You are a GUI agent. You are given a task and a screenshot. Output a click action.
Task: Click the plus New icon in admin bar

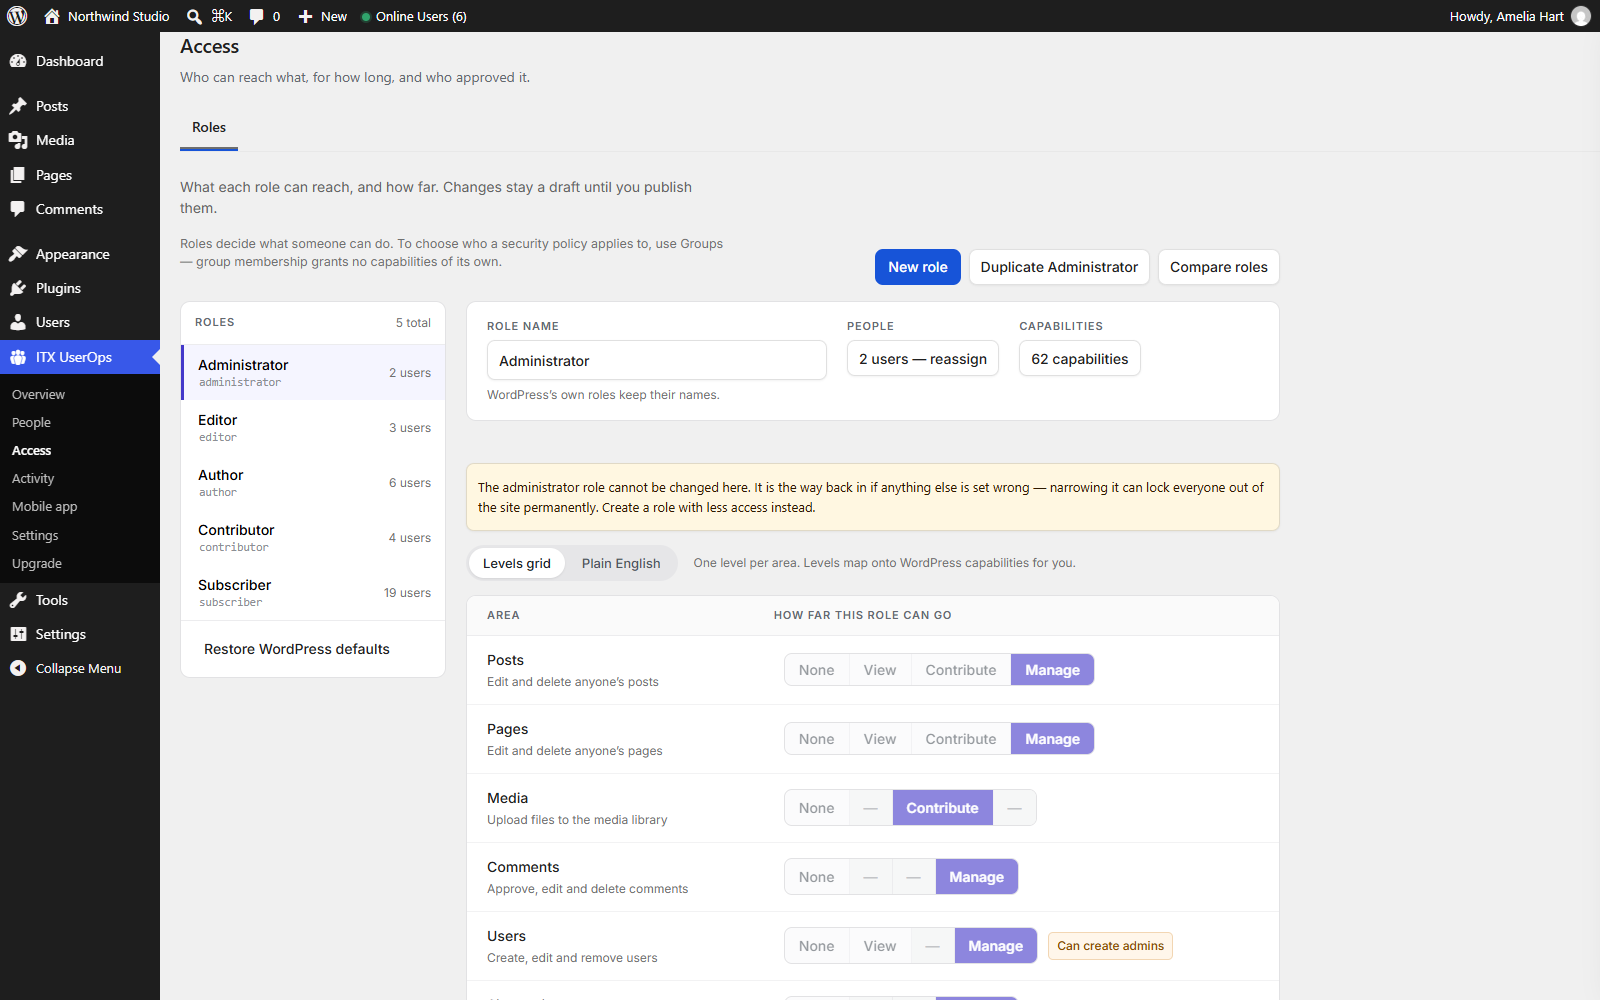(x=306, y=16)
